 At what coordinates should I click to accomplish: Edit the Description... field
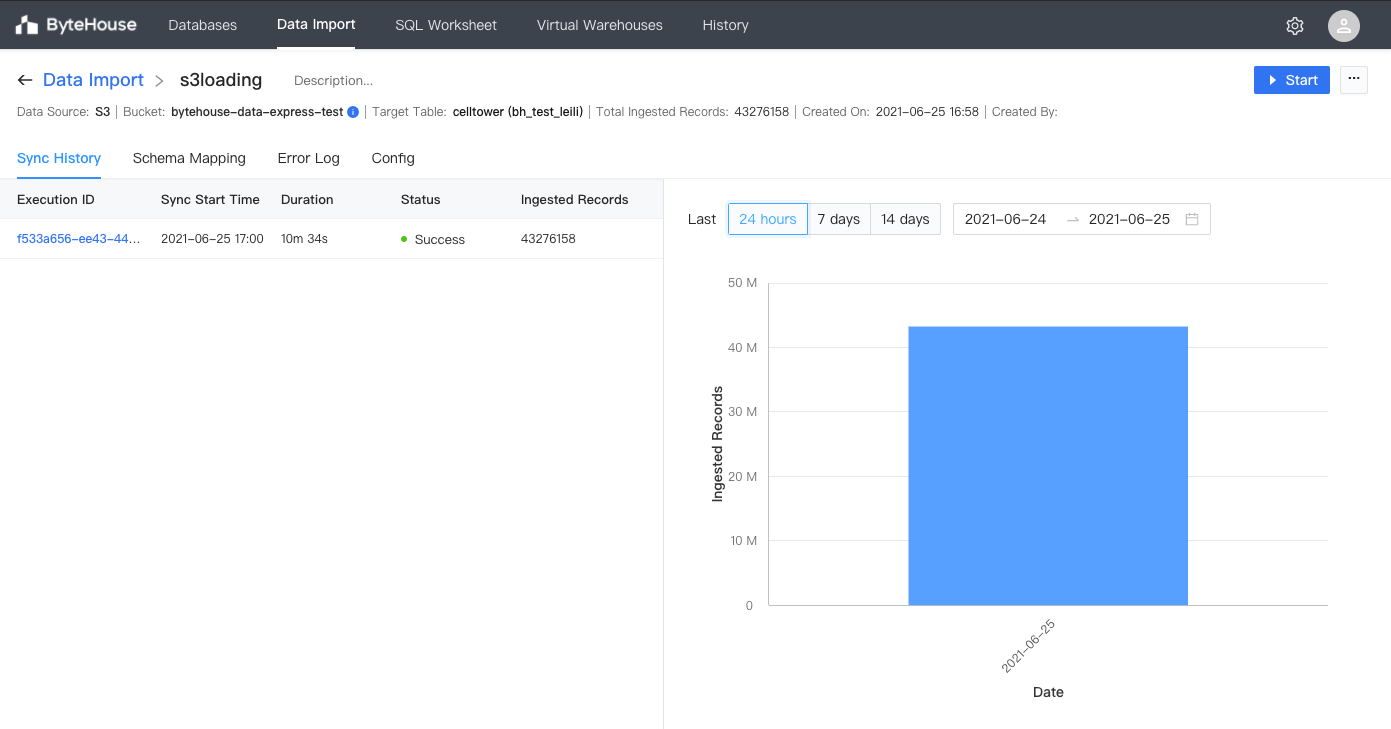tap(333, 80)
